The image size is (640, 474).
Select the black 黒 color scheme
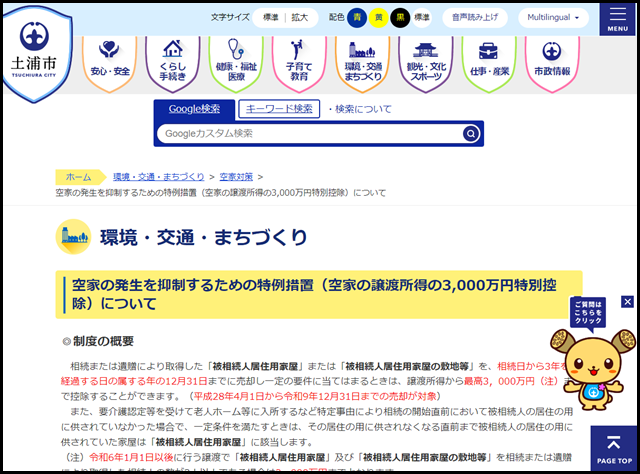pyautogui.click(x=400, y=18)
